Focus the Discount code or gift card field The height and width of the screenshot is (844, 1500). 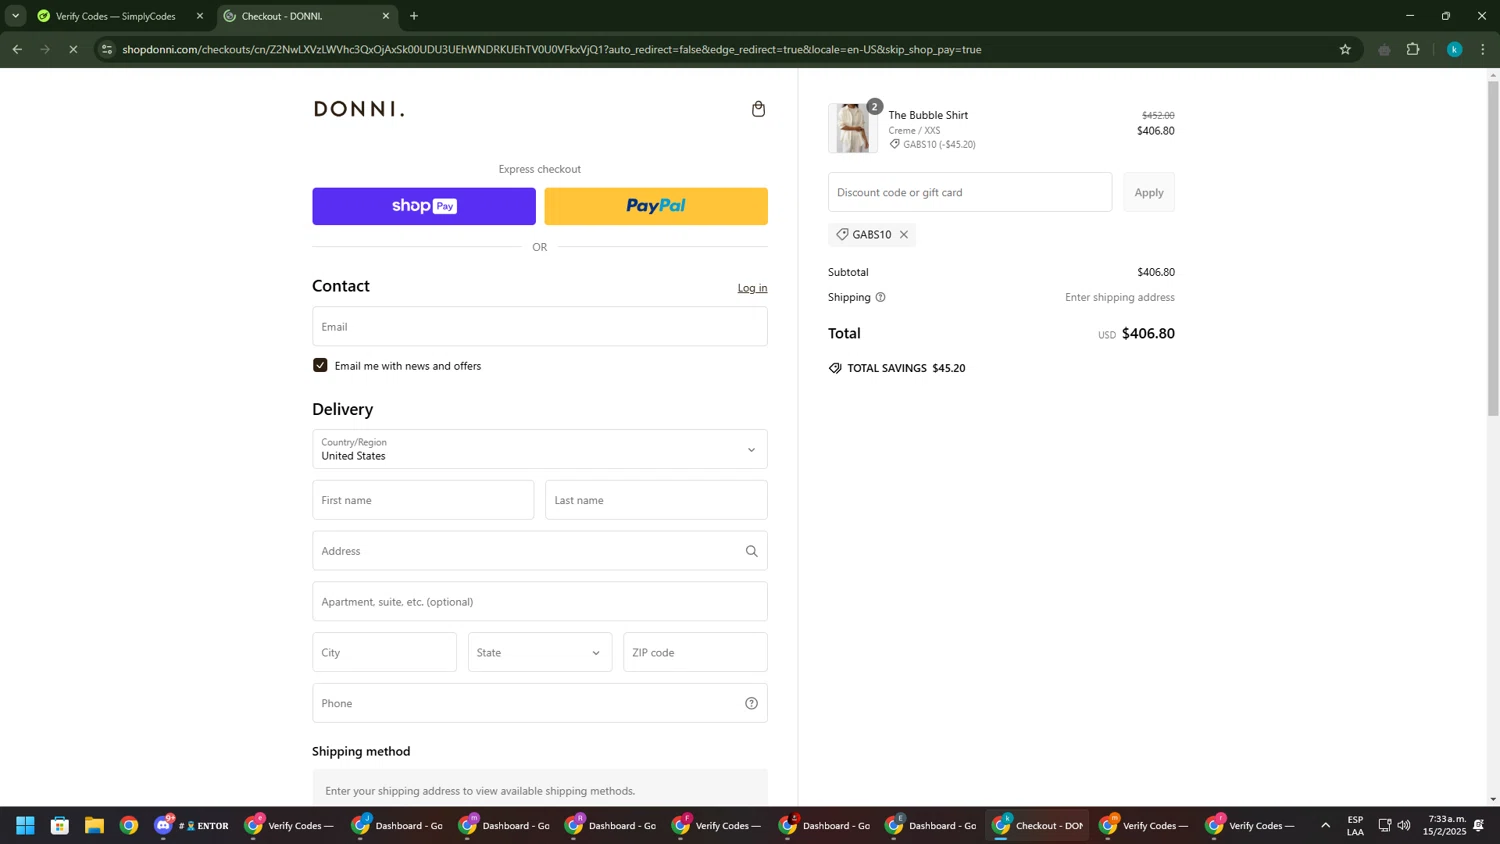969,192
